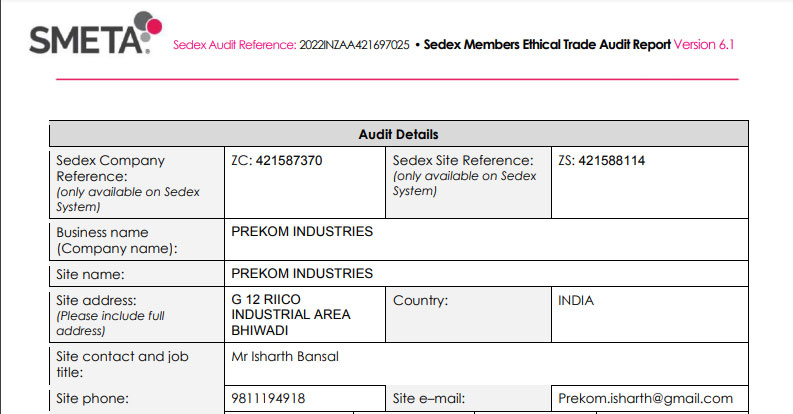Click the Site e-mail label

tap(431, 398)
